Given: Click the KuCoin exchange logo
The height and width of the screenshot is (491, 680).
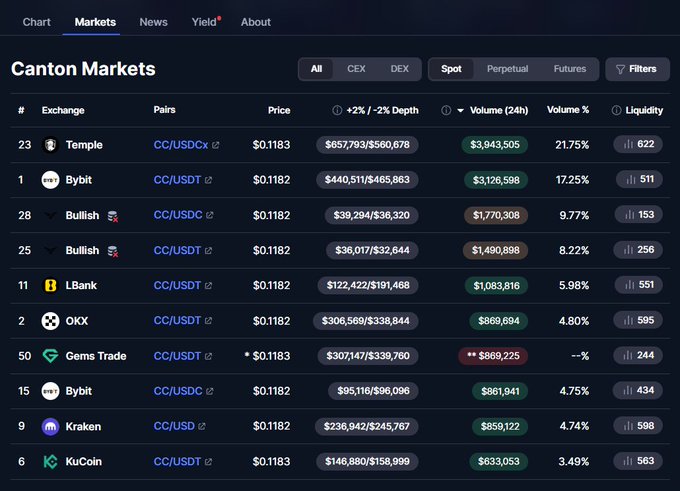Looking at the screenshot, I should point(50,462).
